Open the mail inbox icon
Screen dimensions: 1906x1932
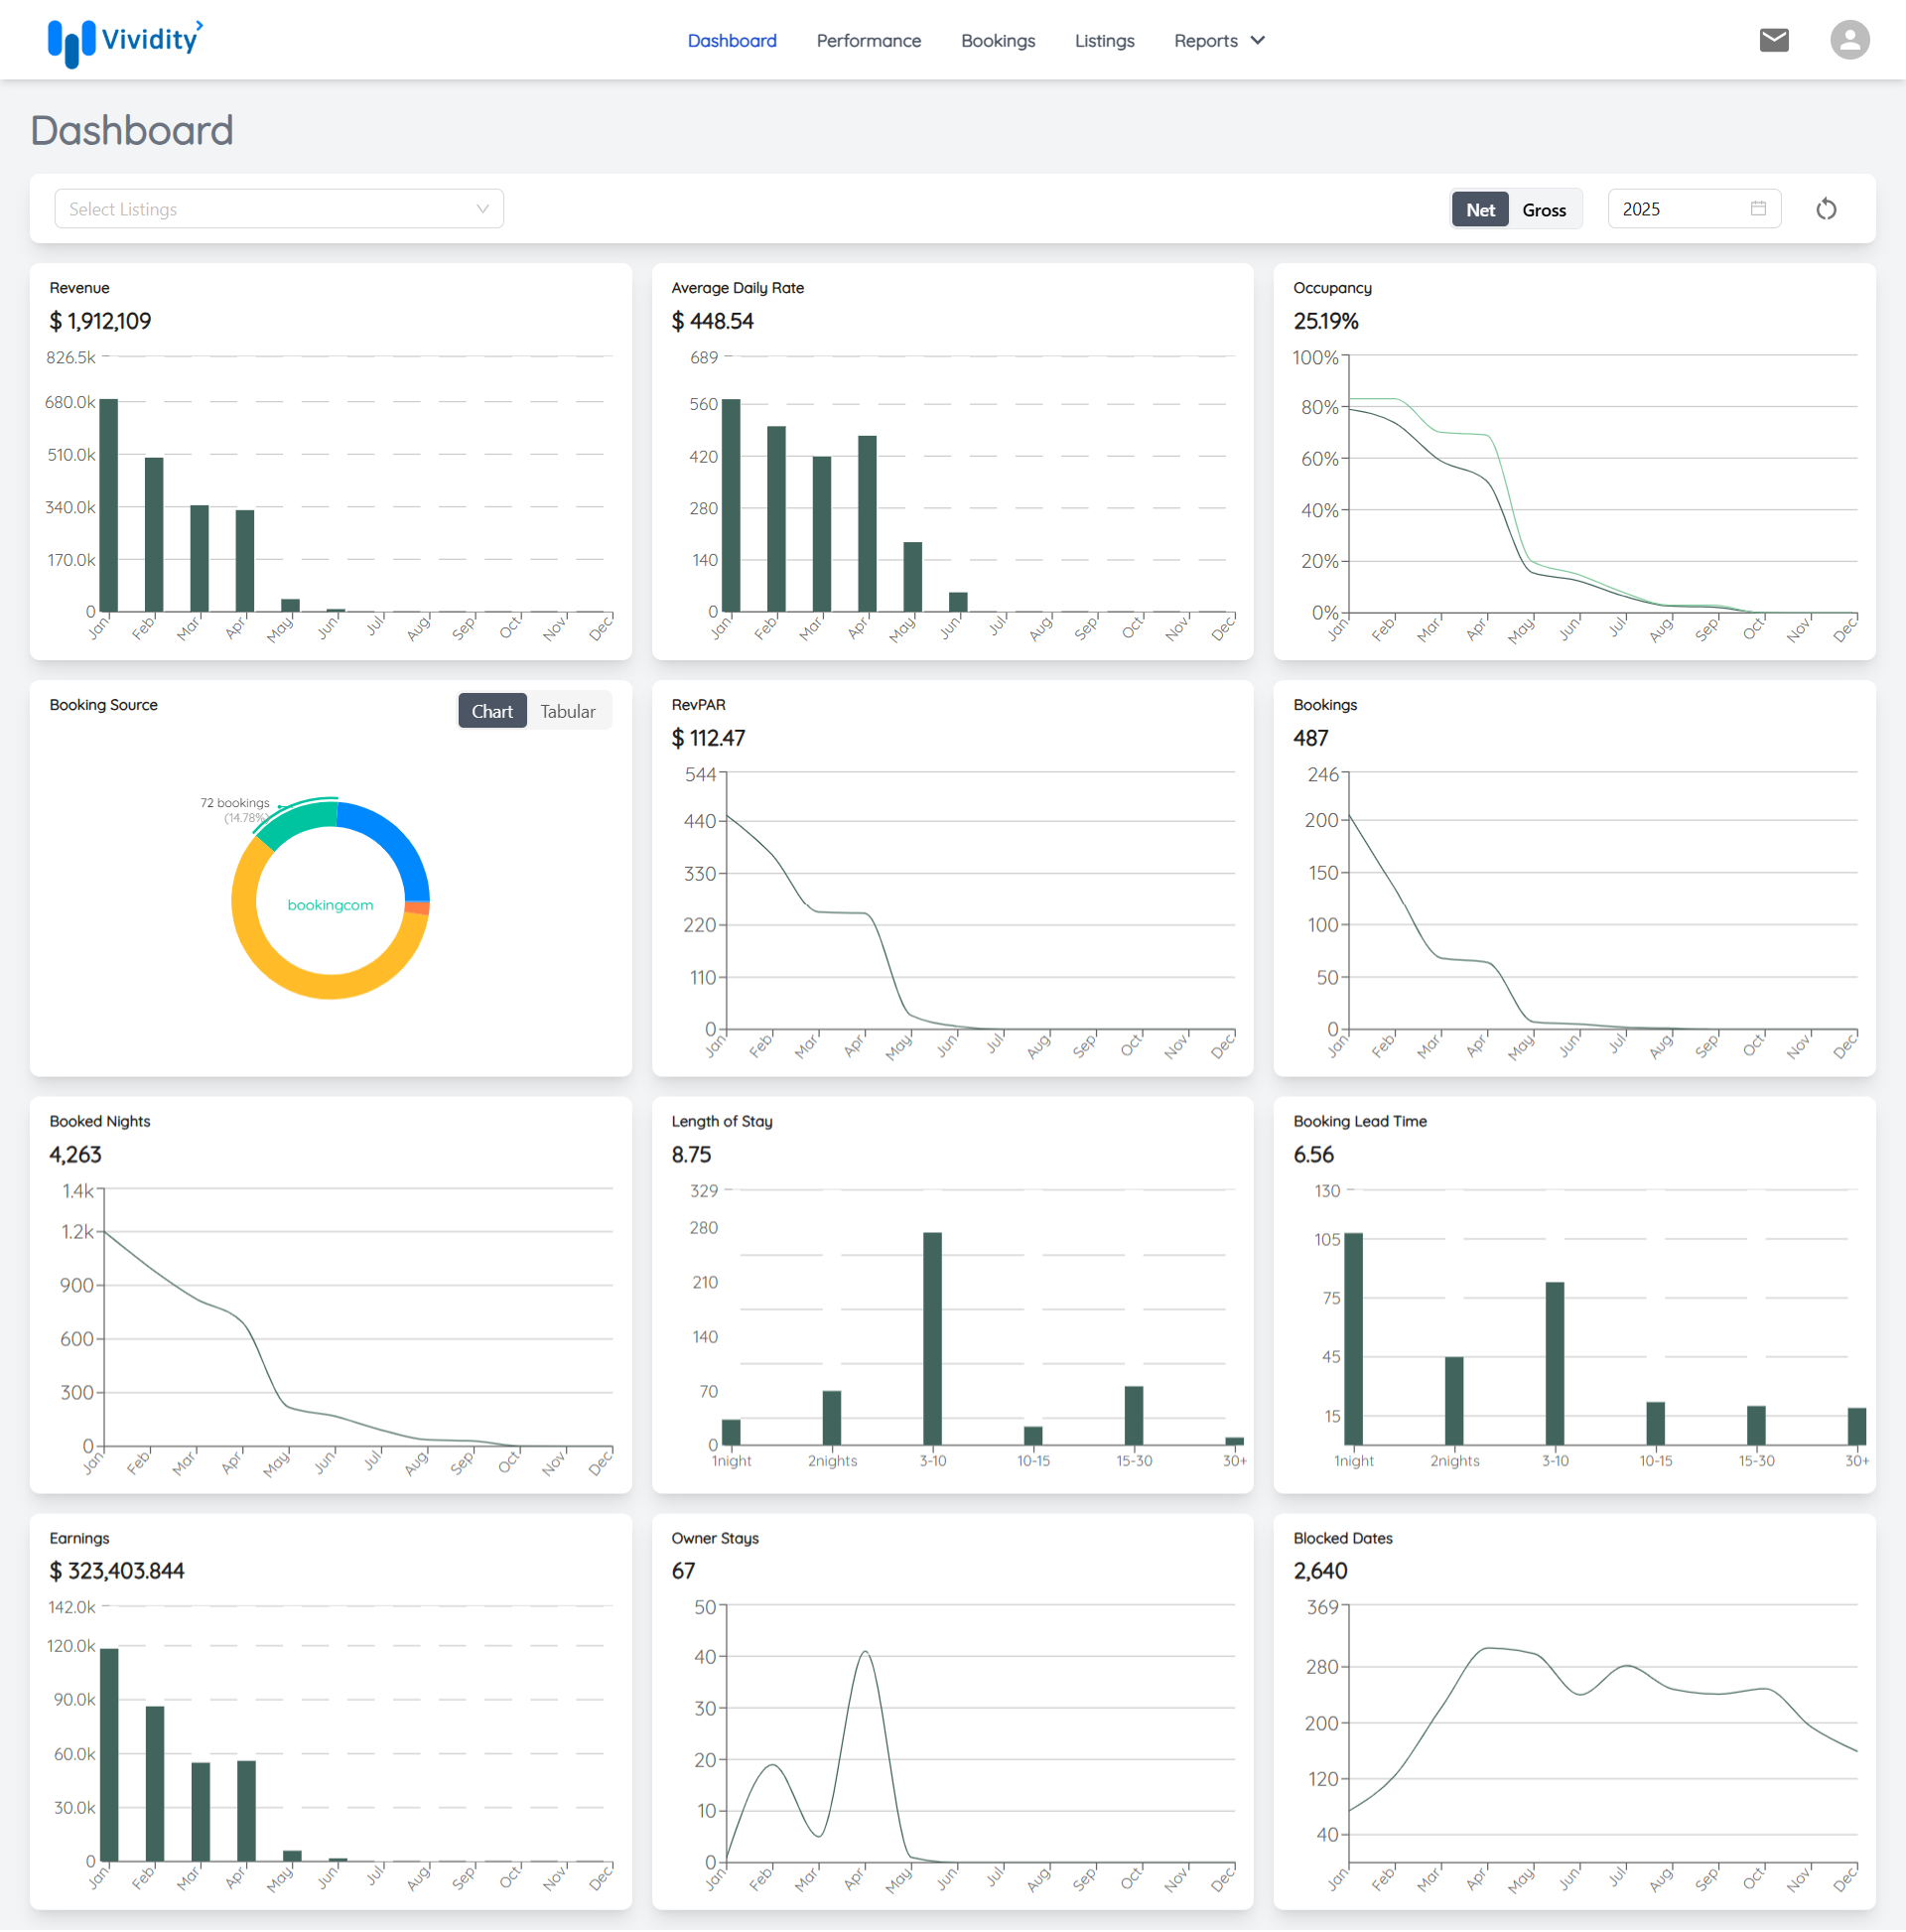1773,40
